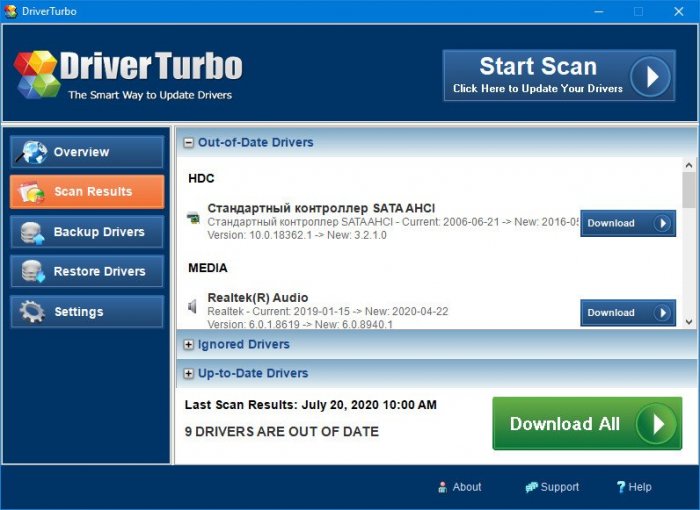Click the Up-to-Date Drivers header label
700x510 pixels.
pyautogui.click(x=253, y=373)
